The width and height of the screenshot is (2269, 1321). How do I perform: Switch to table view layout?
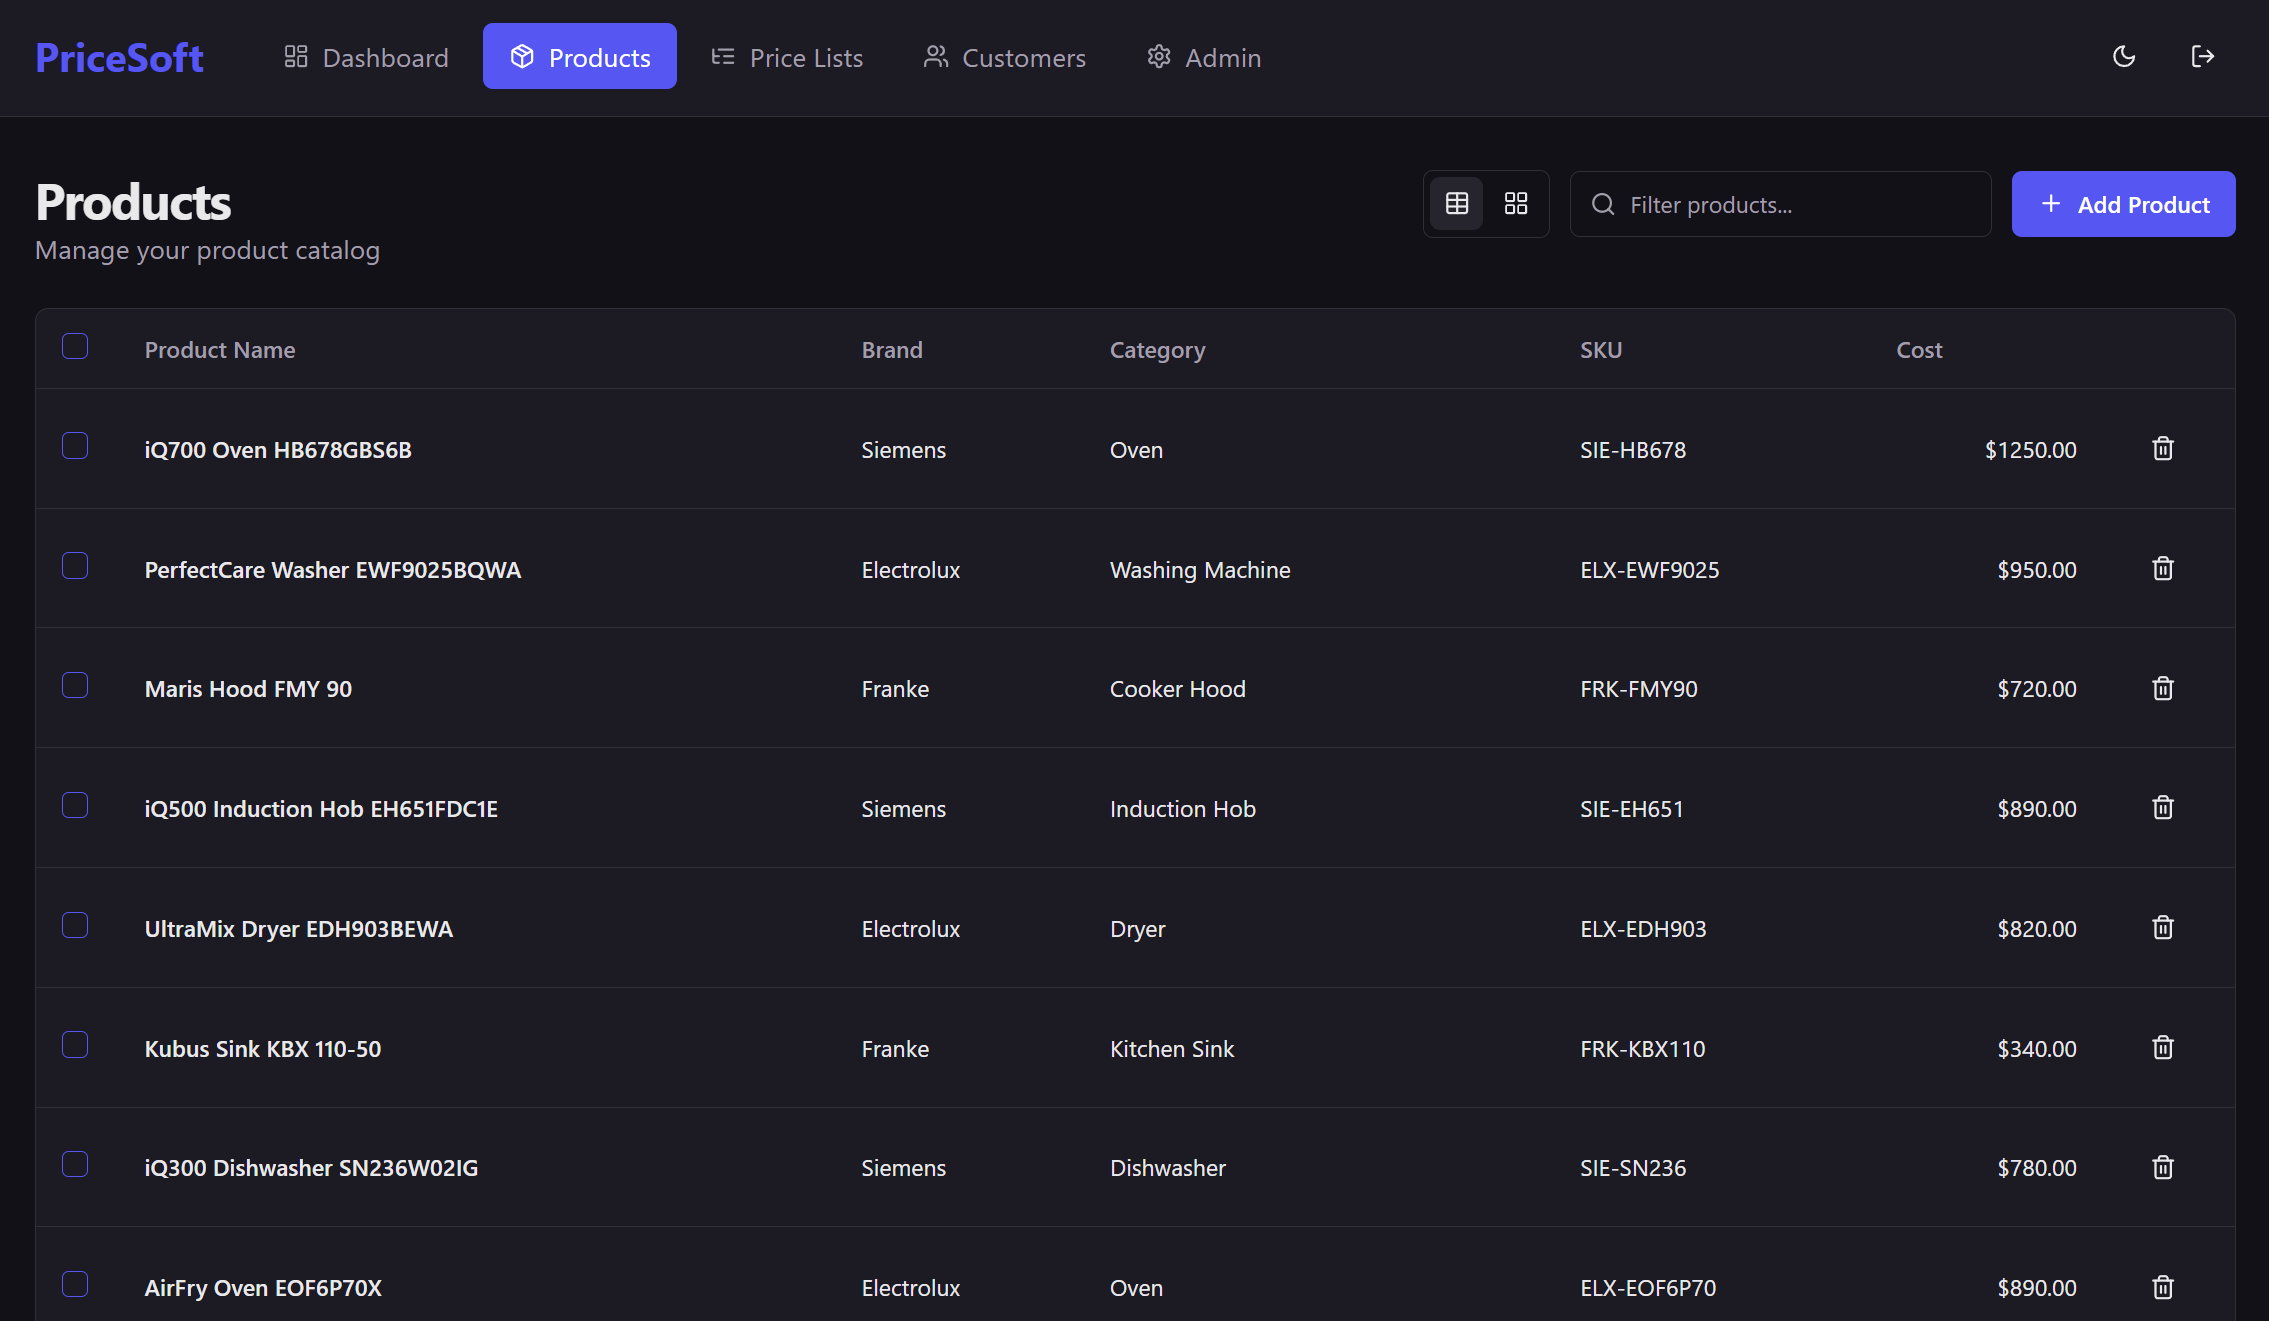[x=1457, y=204]
